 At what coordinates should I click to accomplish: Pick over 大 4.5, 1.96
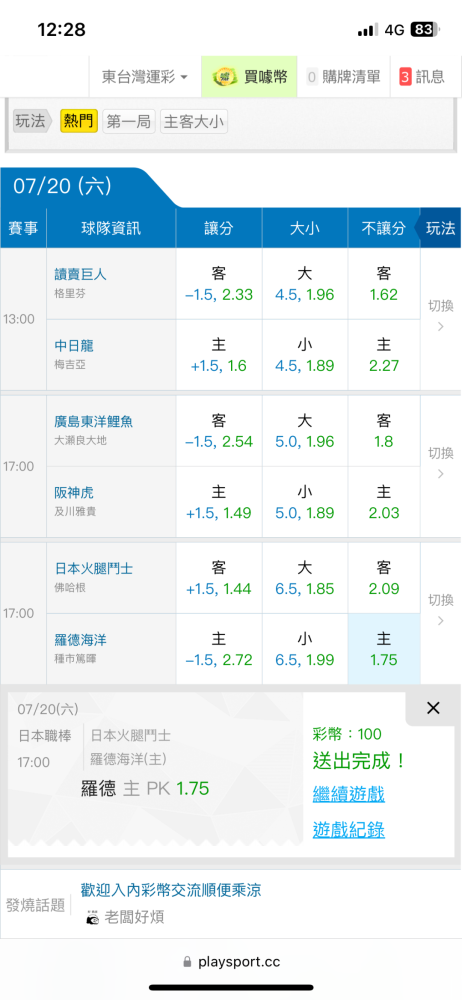pyautogui.click(x=305, y=284)
